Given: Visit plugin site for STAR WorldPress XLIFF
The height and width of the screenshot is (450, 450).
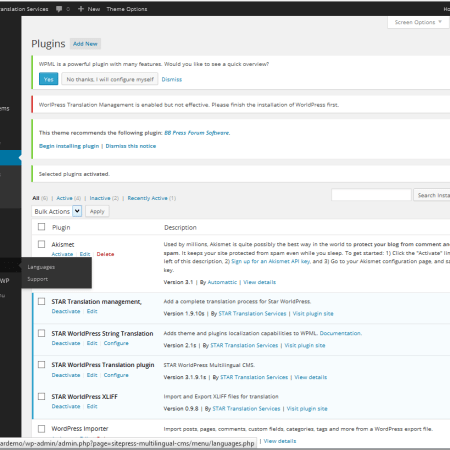Looking at the screenshot, I should point(307,409).
